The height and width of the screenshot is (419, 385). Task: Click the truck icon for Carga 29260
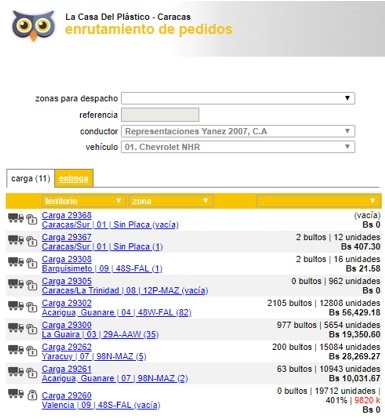click(16, 394)
